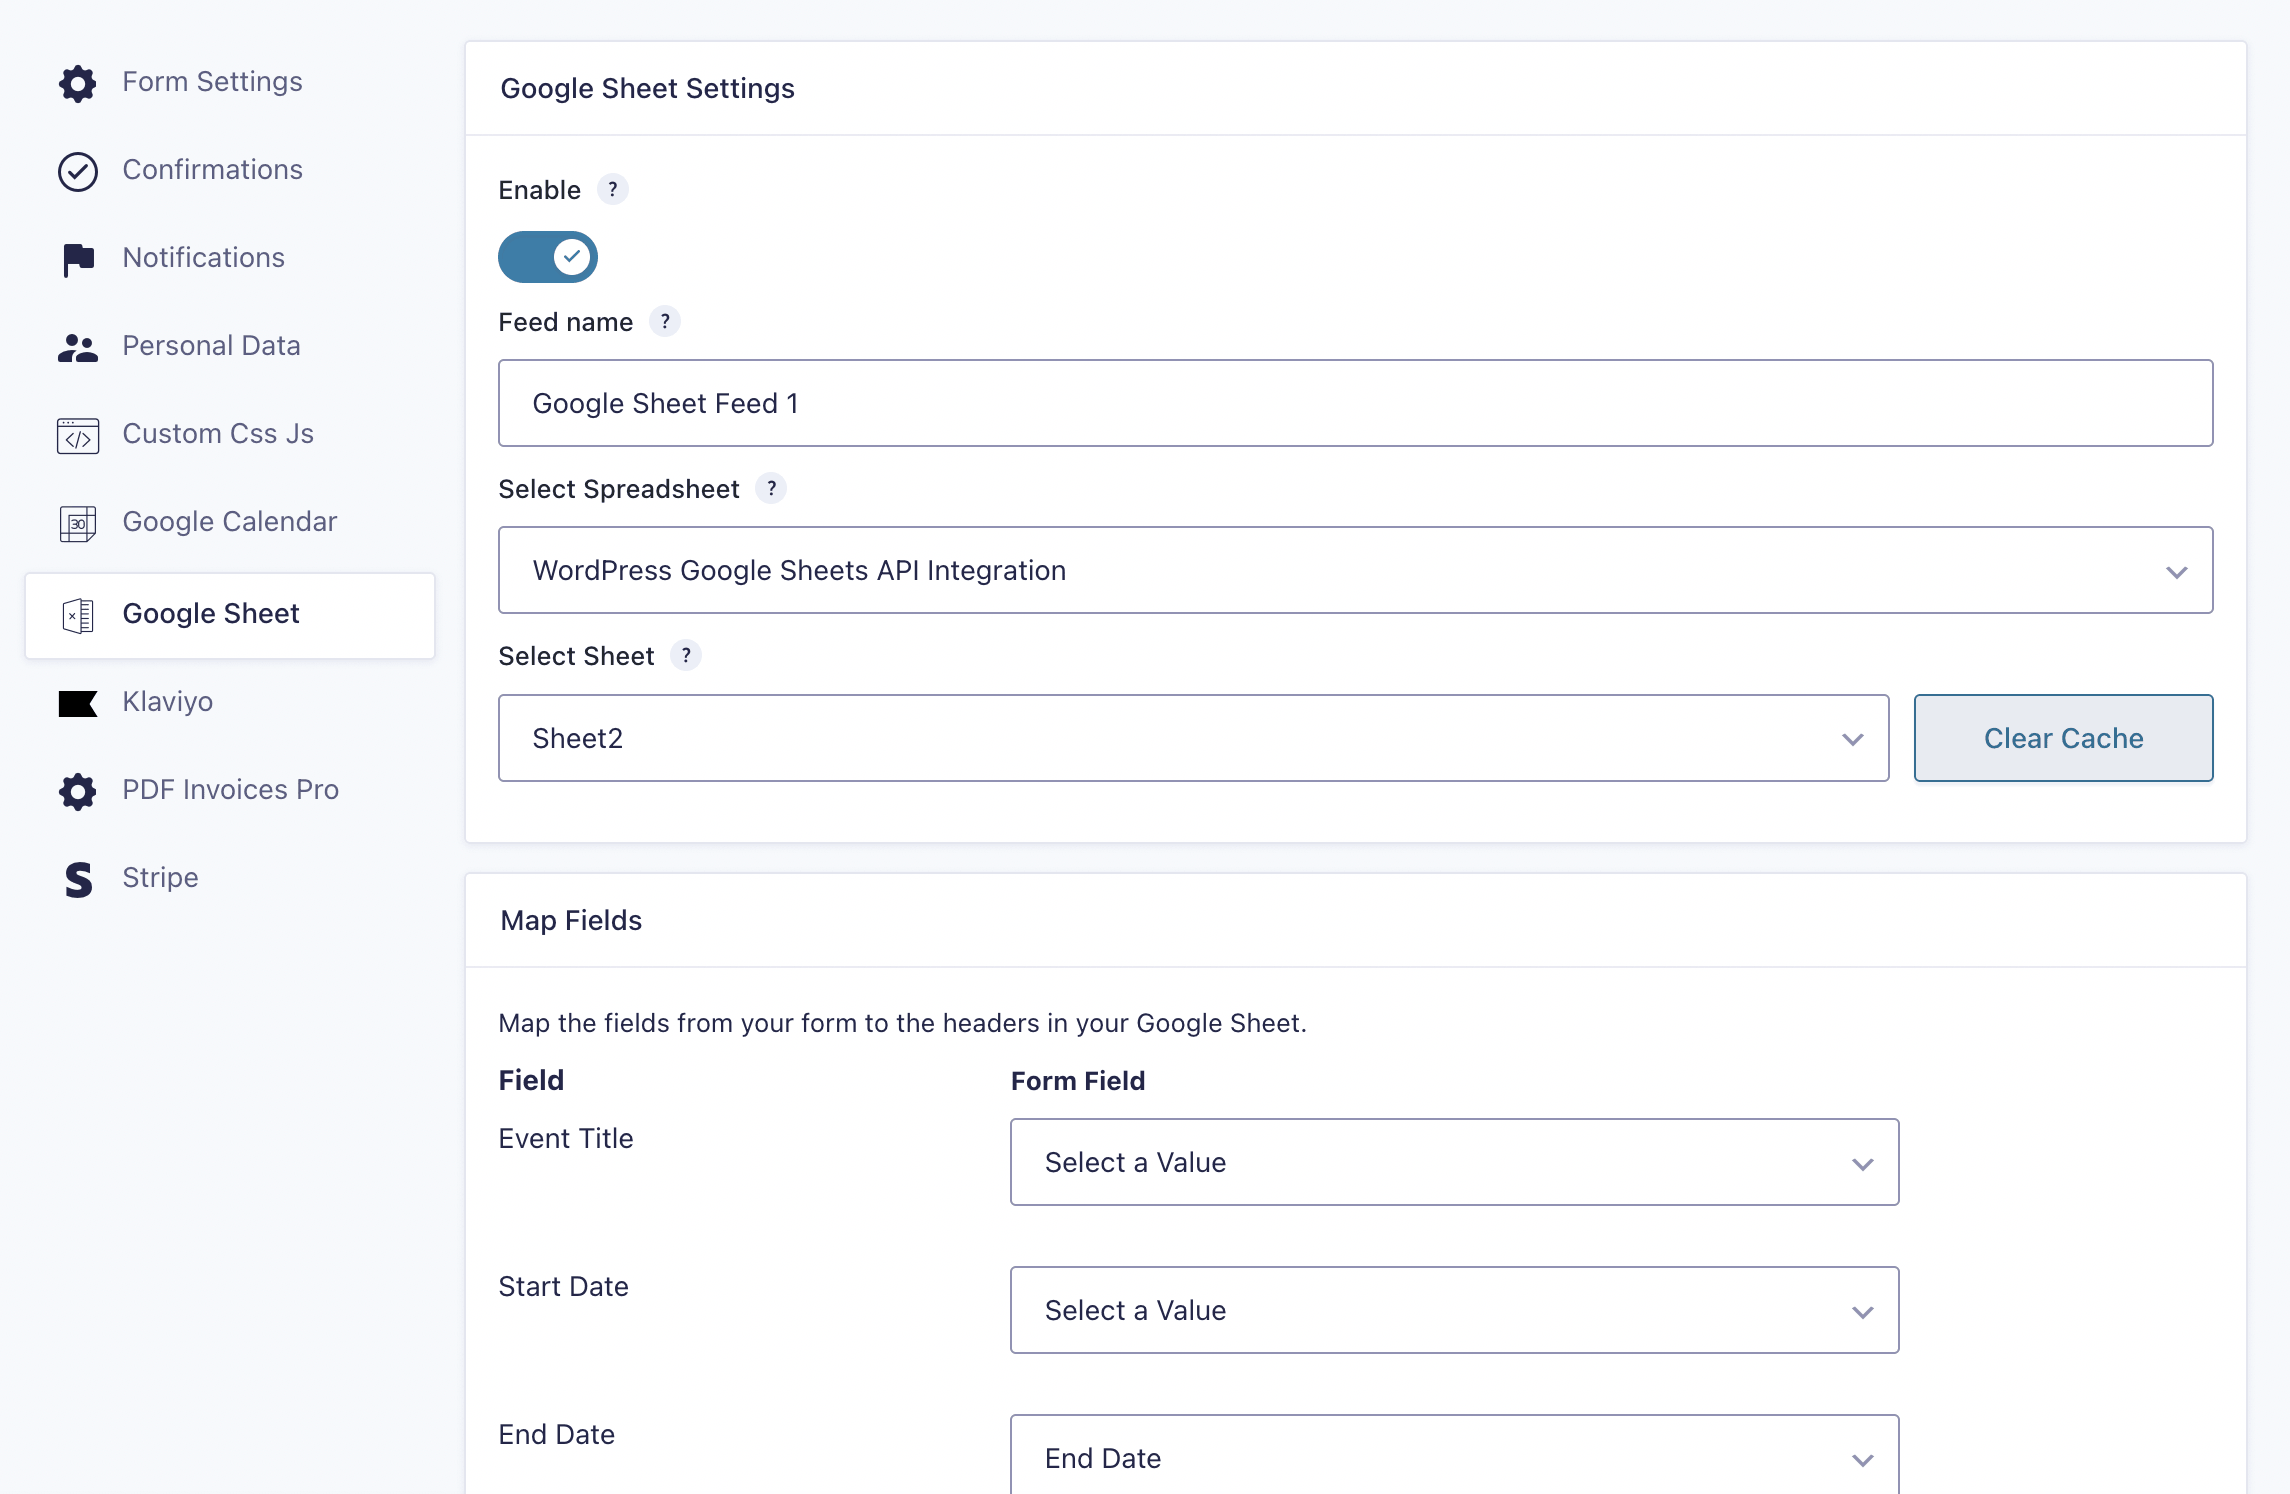Open PDF Invoices Pro settings
Image resolution: width=2290 pixels, height=1494 pixels.
tap(230, 790)
